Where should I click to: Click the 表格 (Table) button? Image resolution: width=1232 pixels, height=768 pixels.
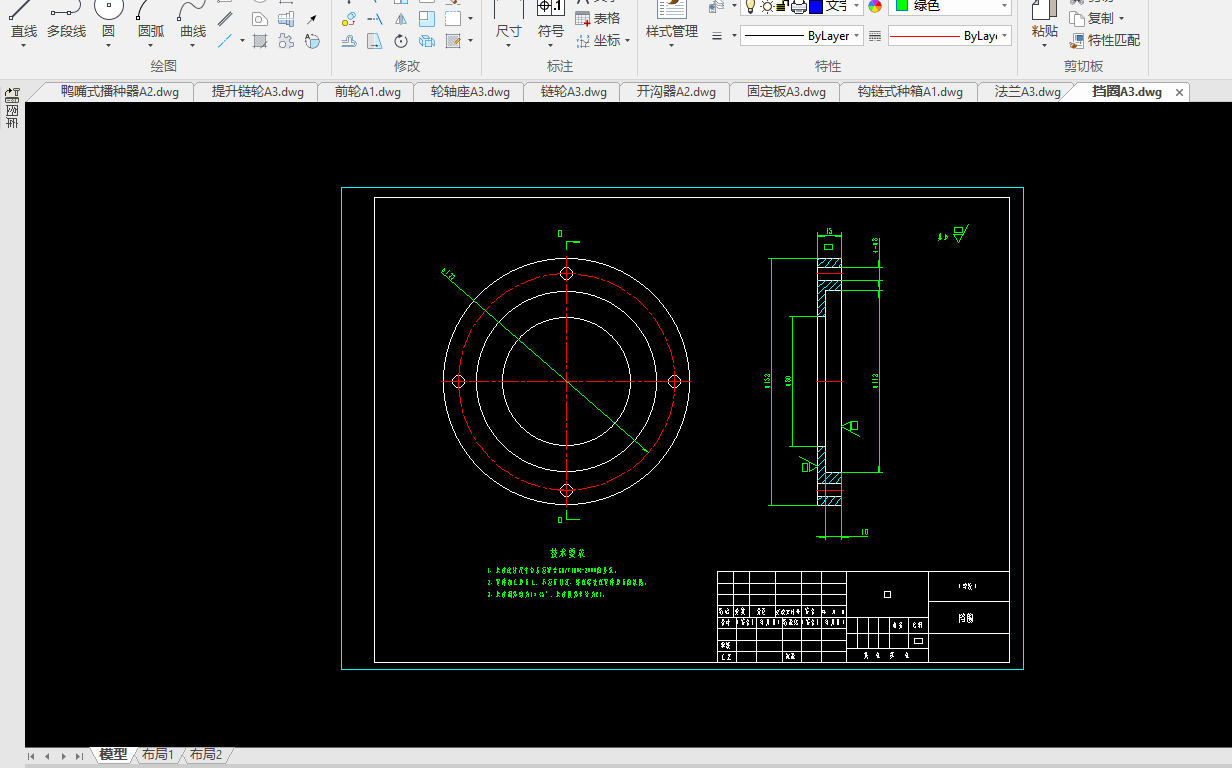[x=598, y=18]
